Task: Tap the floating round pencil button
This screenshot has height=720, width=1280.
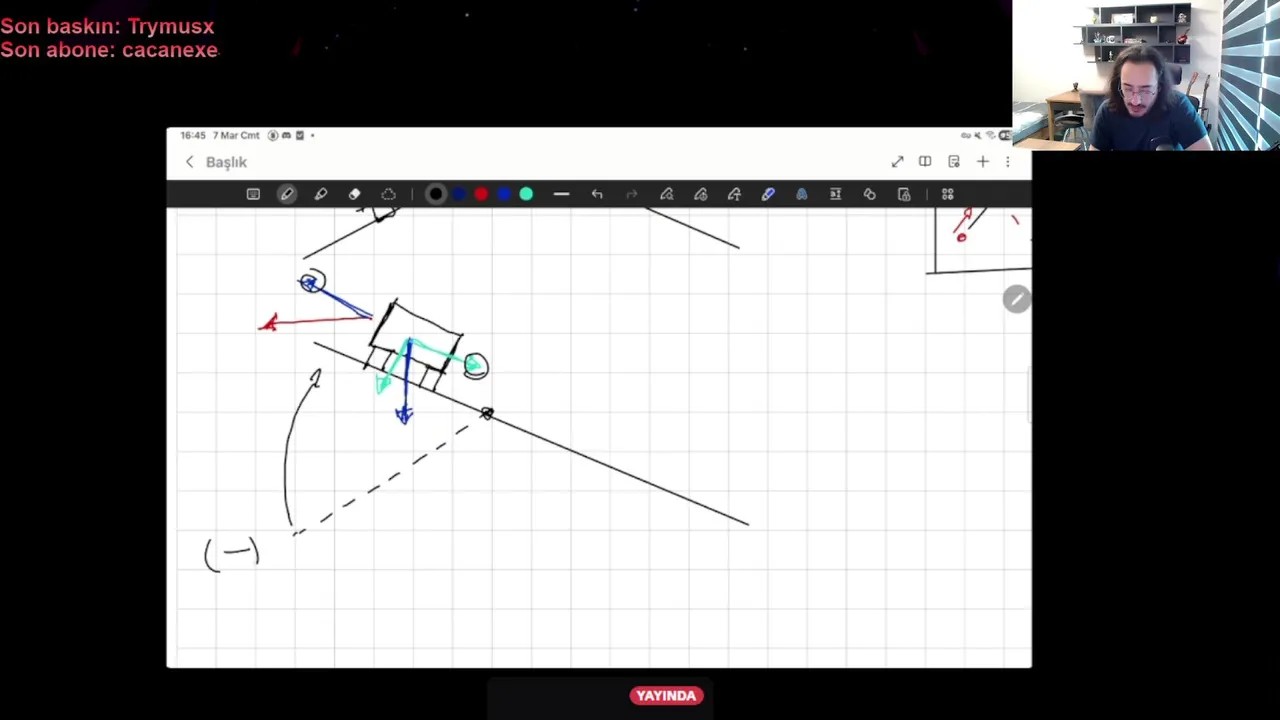Action: (1016, 299)
